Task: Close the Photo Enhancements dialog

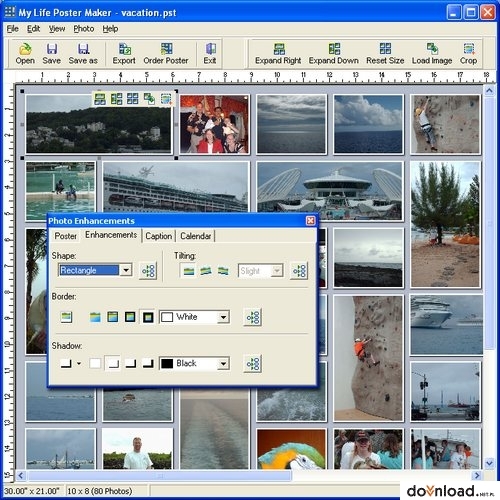Action: 310,220
